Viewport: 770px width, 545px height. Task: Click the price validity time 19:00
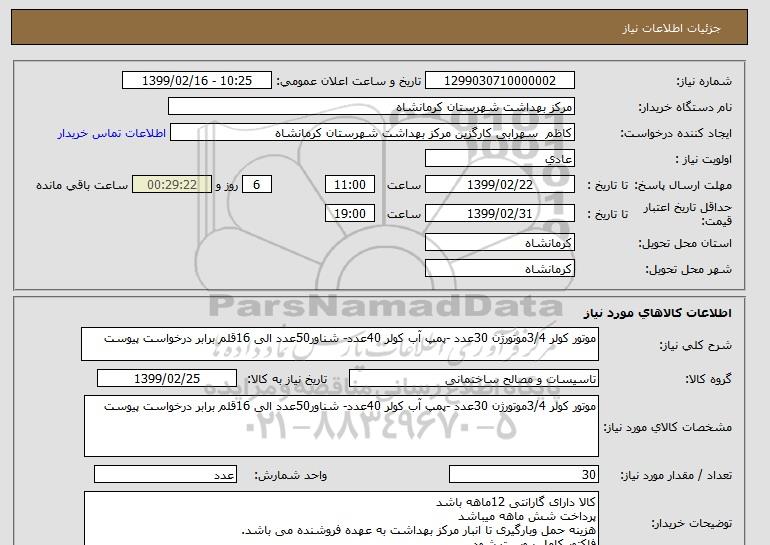tap(350, 214)
